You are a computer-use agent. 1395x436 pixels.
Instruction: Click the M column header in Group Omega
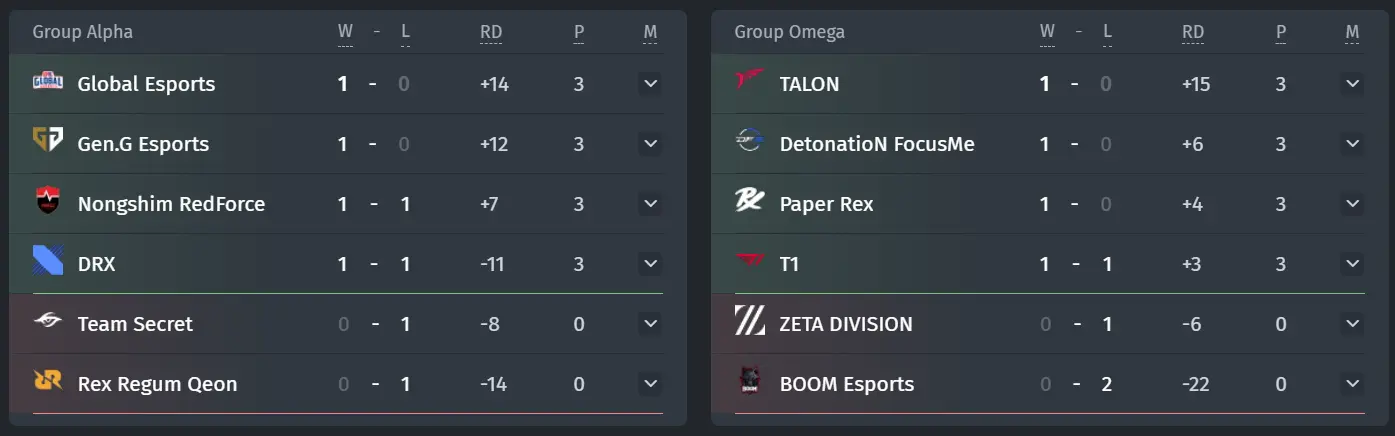[1352, 32]
